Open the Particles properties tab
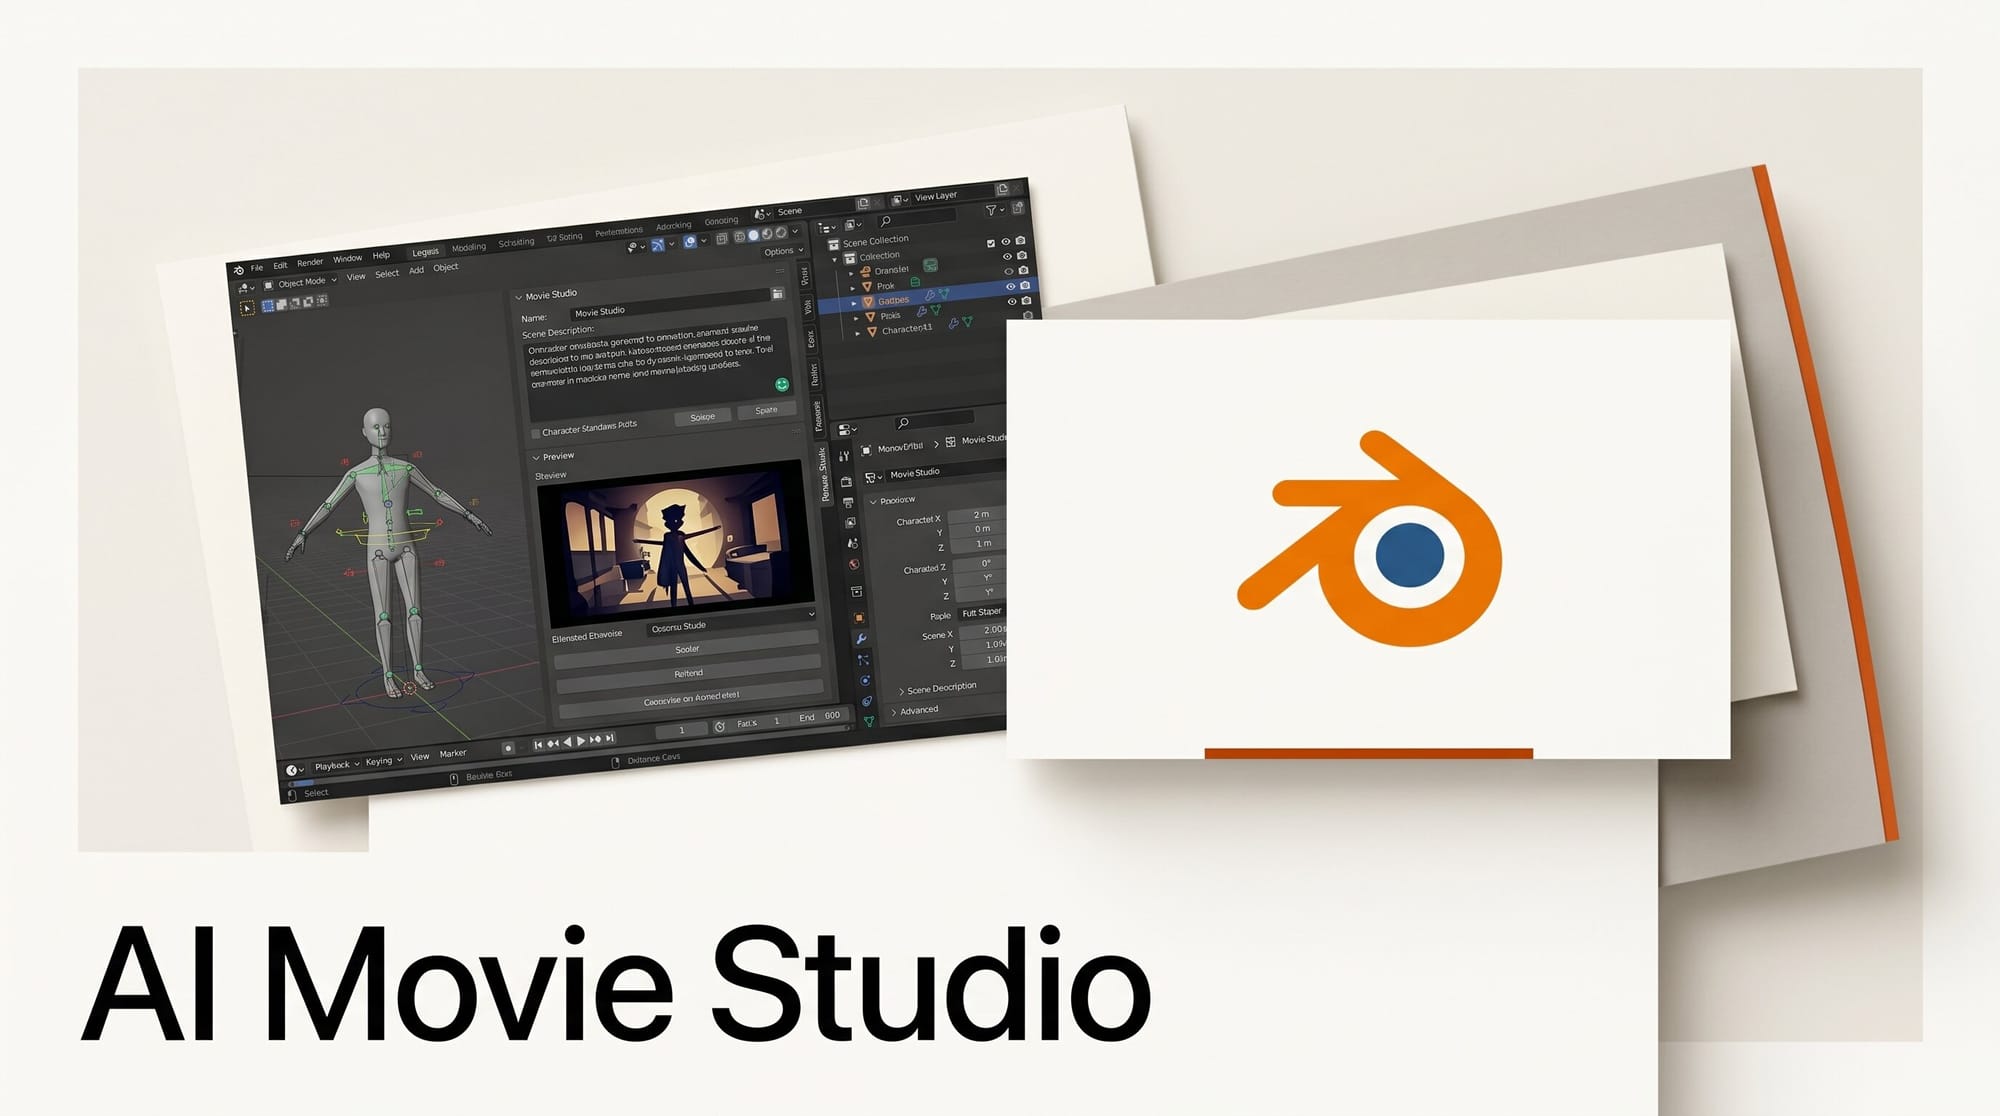2000x1116 pixels. 863,660
